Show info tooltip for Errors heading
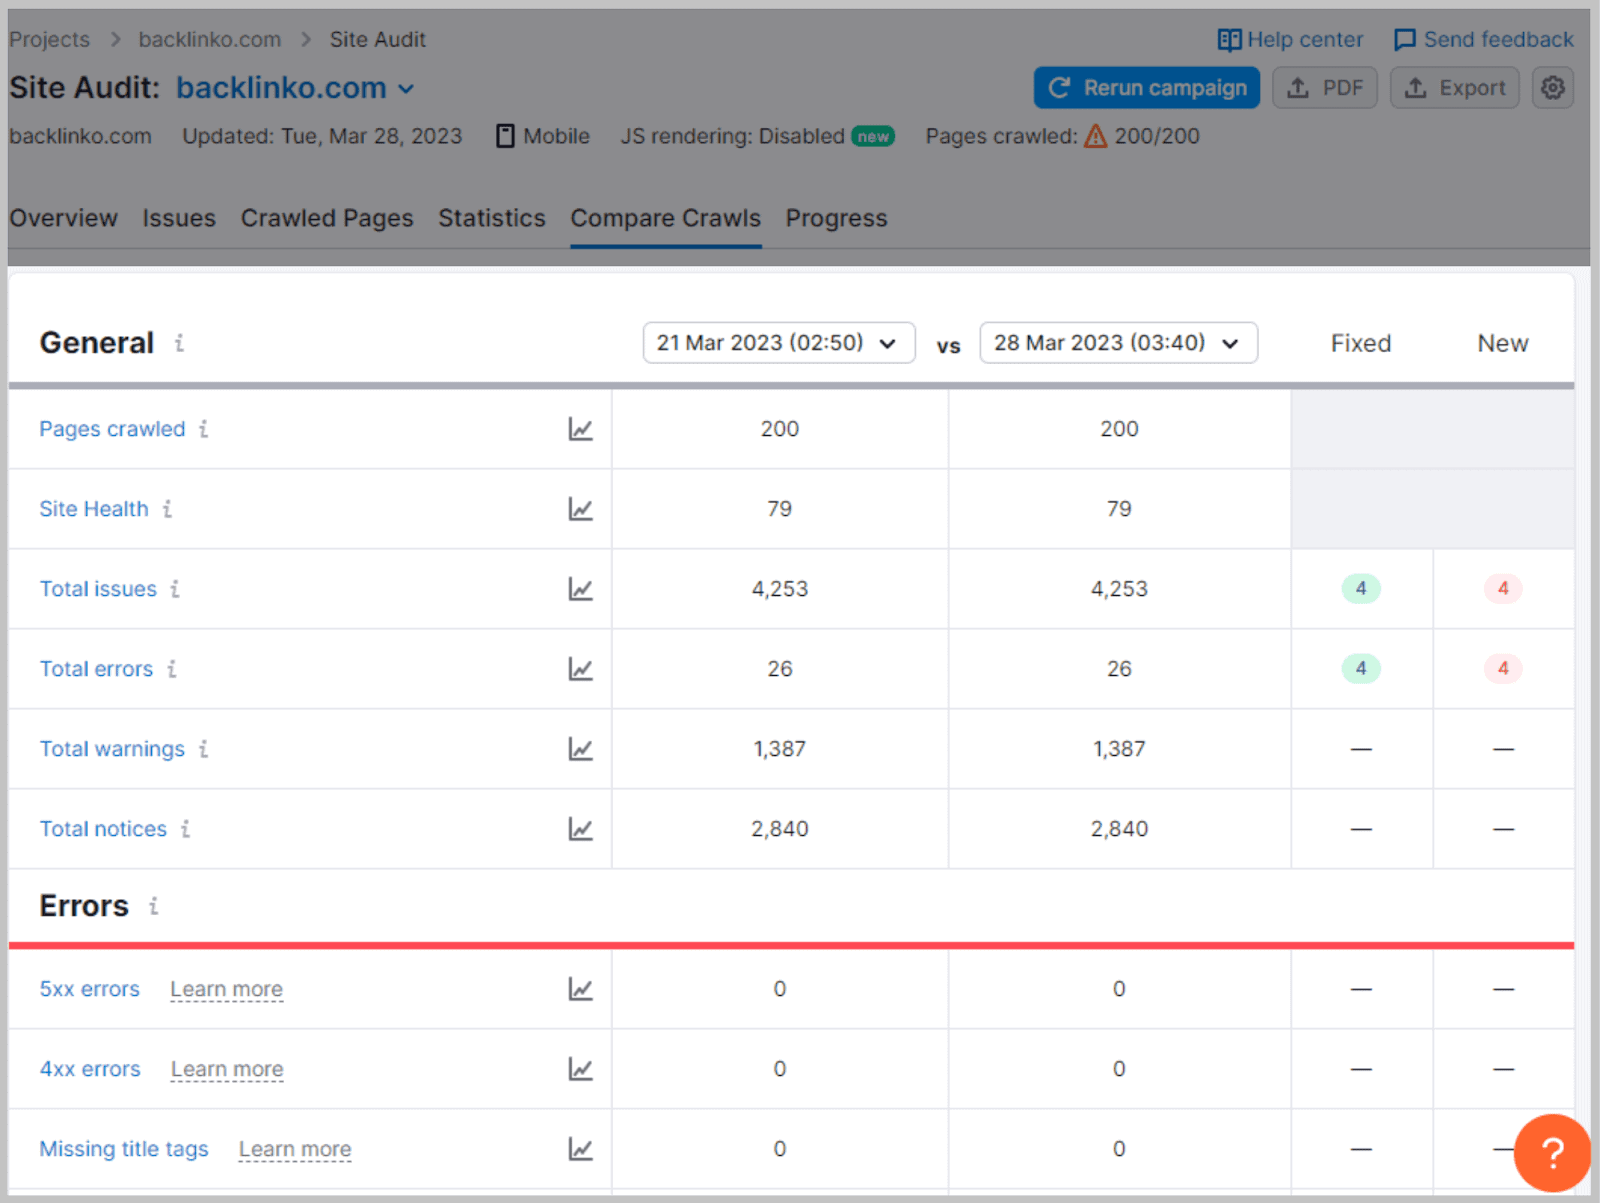1600x1203 pixels. click(153, 906)
